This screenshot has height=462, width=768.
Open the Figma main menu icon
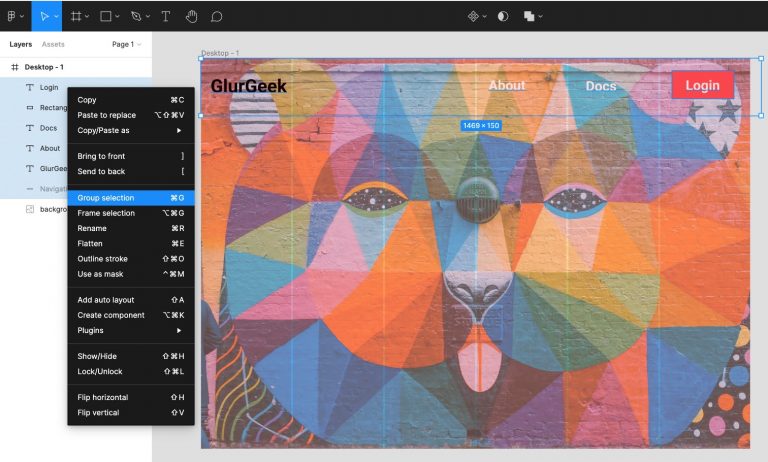click(x=12, y=16)
